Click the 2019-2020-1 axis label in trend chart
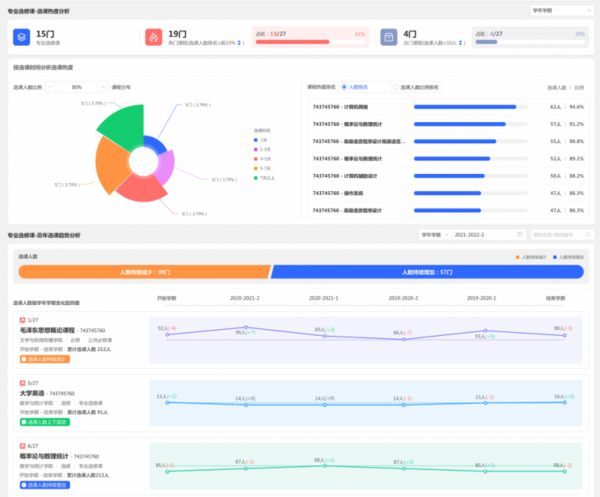Image resolution: width=600 pixels, height=497 pixels. coord(481,298)
